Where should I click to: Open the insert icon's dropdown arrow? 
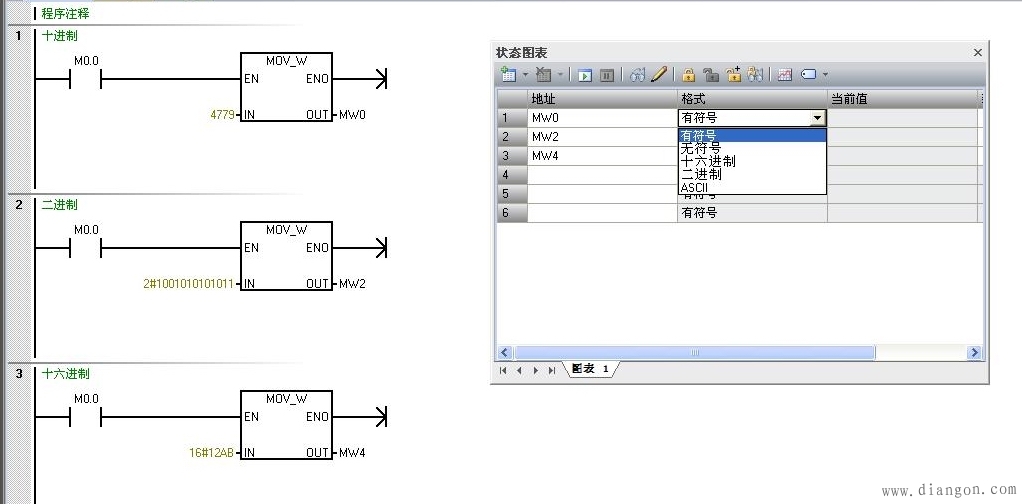[525, 75]
